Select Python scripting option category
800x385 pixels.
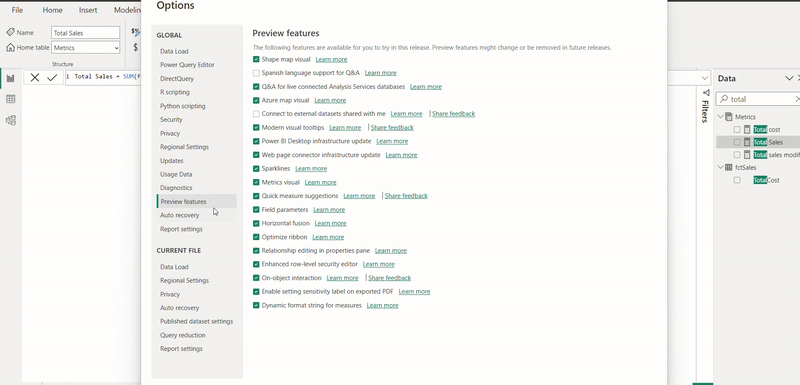pos(183,106)
